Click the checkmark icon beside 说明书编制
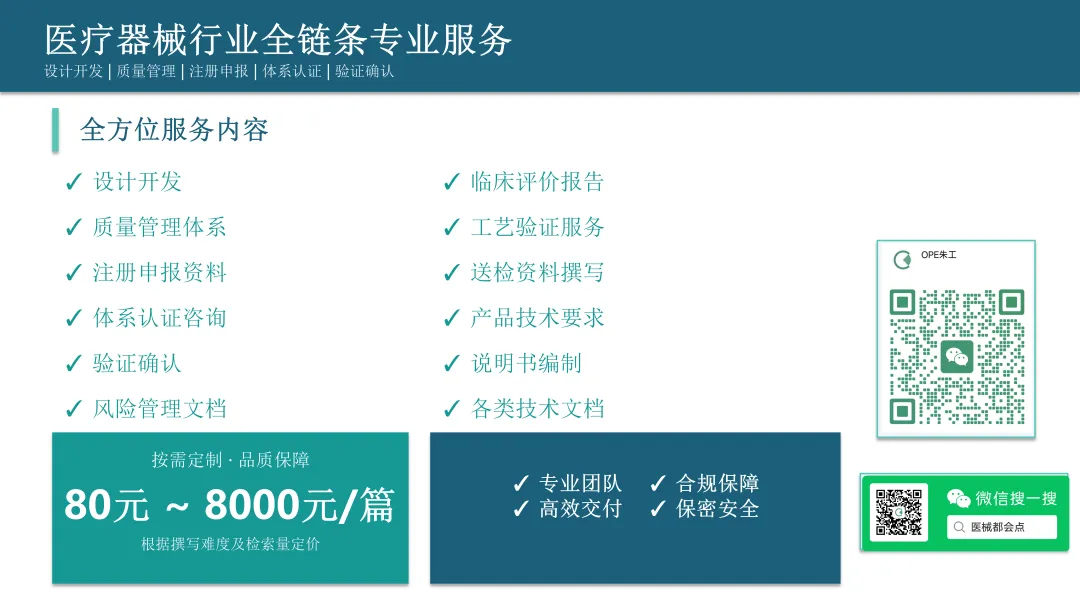Image resolution: width=1080 pixels, height=608 pixels. tap(451, 364)
